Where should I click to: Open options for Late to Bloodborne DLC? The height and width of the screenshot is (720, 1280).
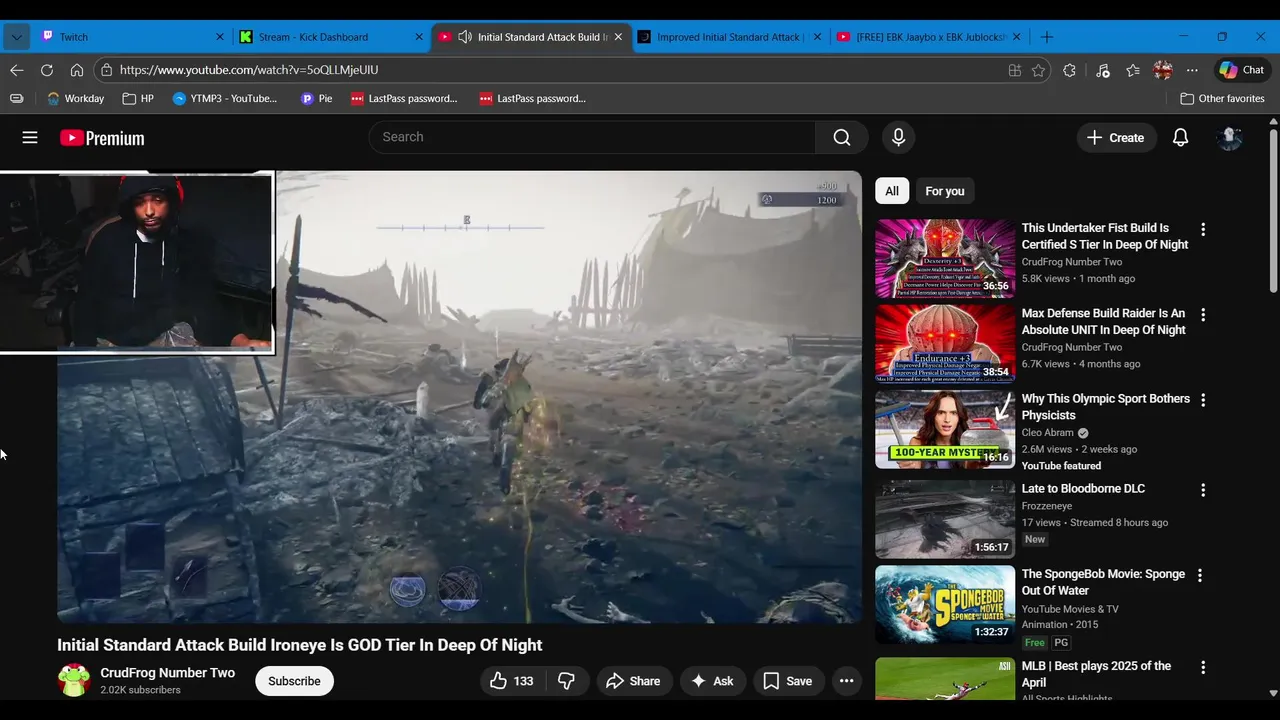pos(1203,490)
